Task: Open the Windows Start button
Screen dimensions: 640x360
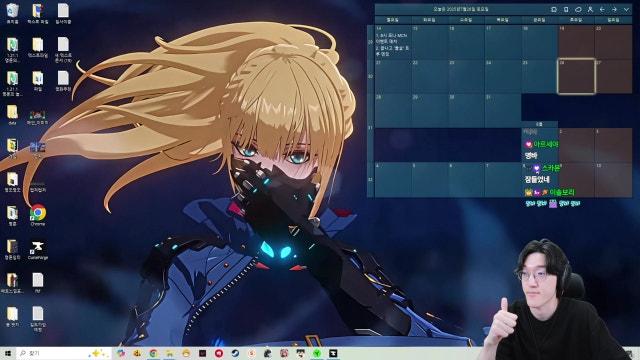Action: click(8, 353)
